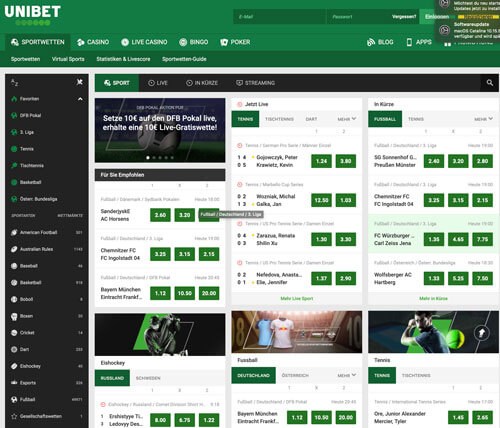Bet 1.45 on Ore, Junior Alexander
This screenshot has height=428, width=500.
[458, 417]
